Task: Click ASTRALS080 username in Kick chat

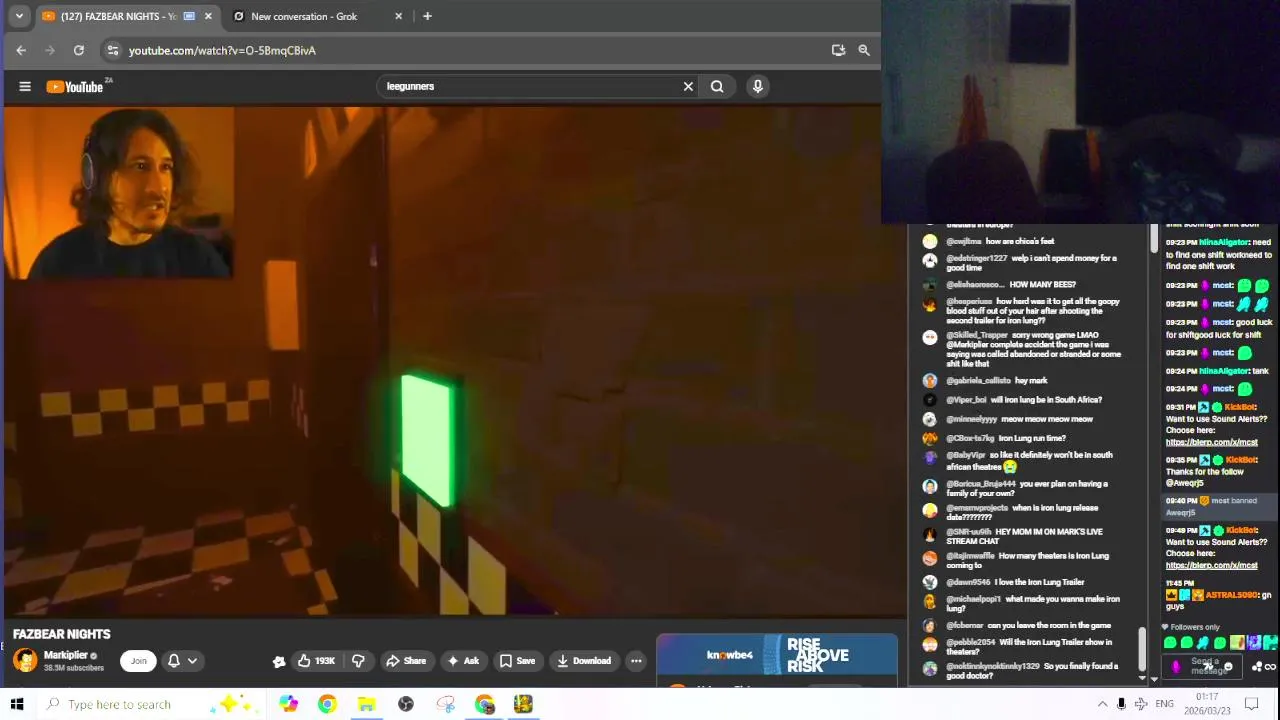Action: click(1230, 595)
